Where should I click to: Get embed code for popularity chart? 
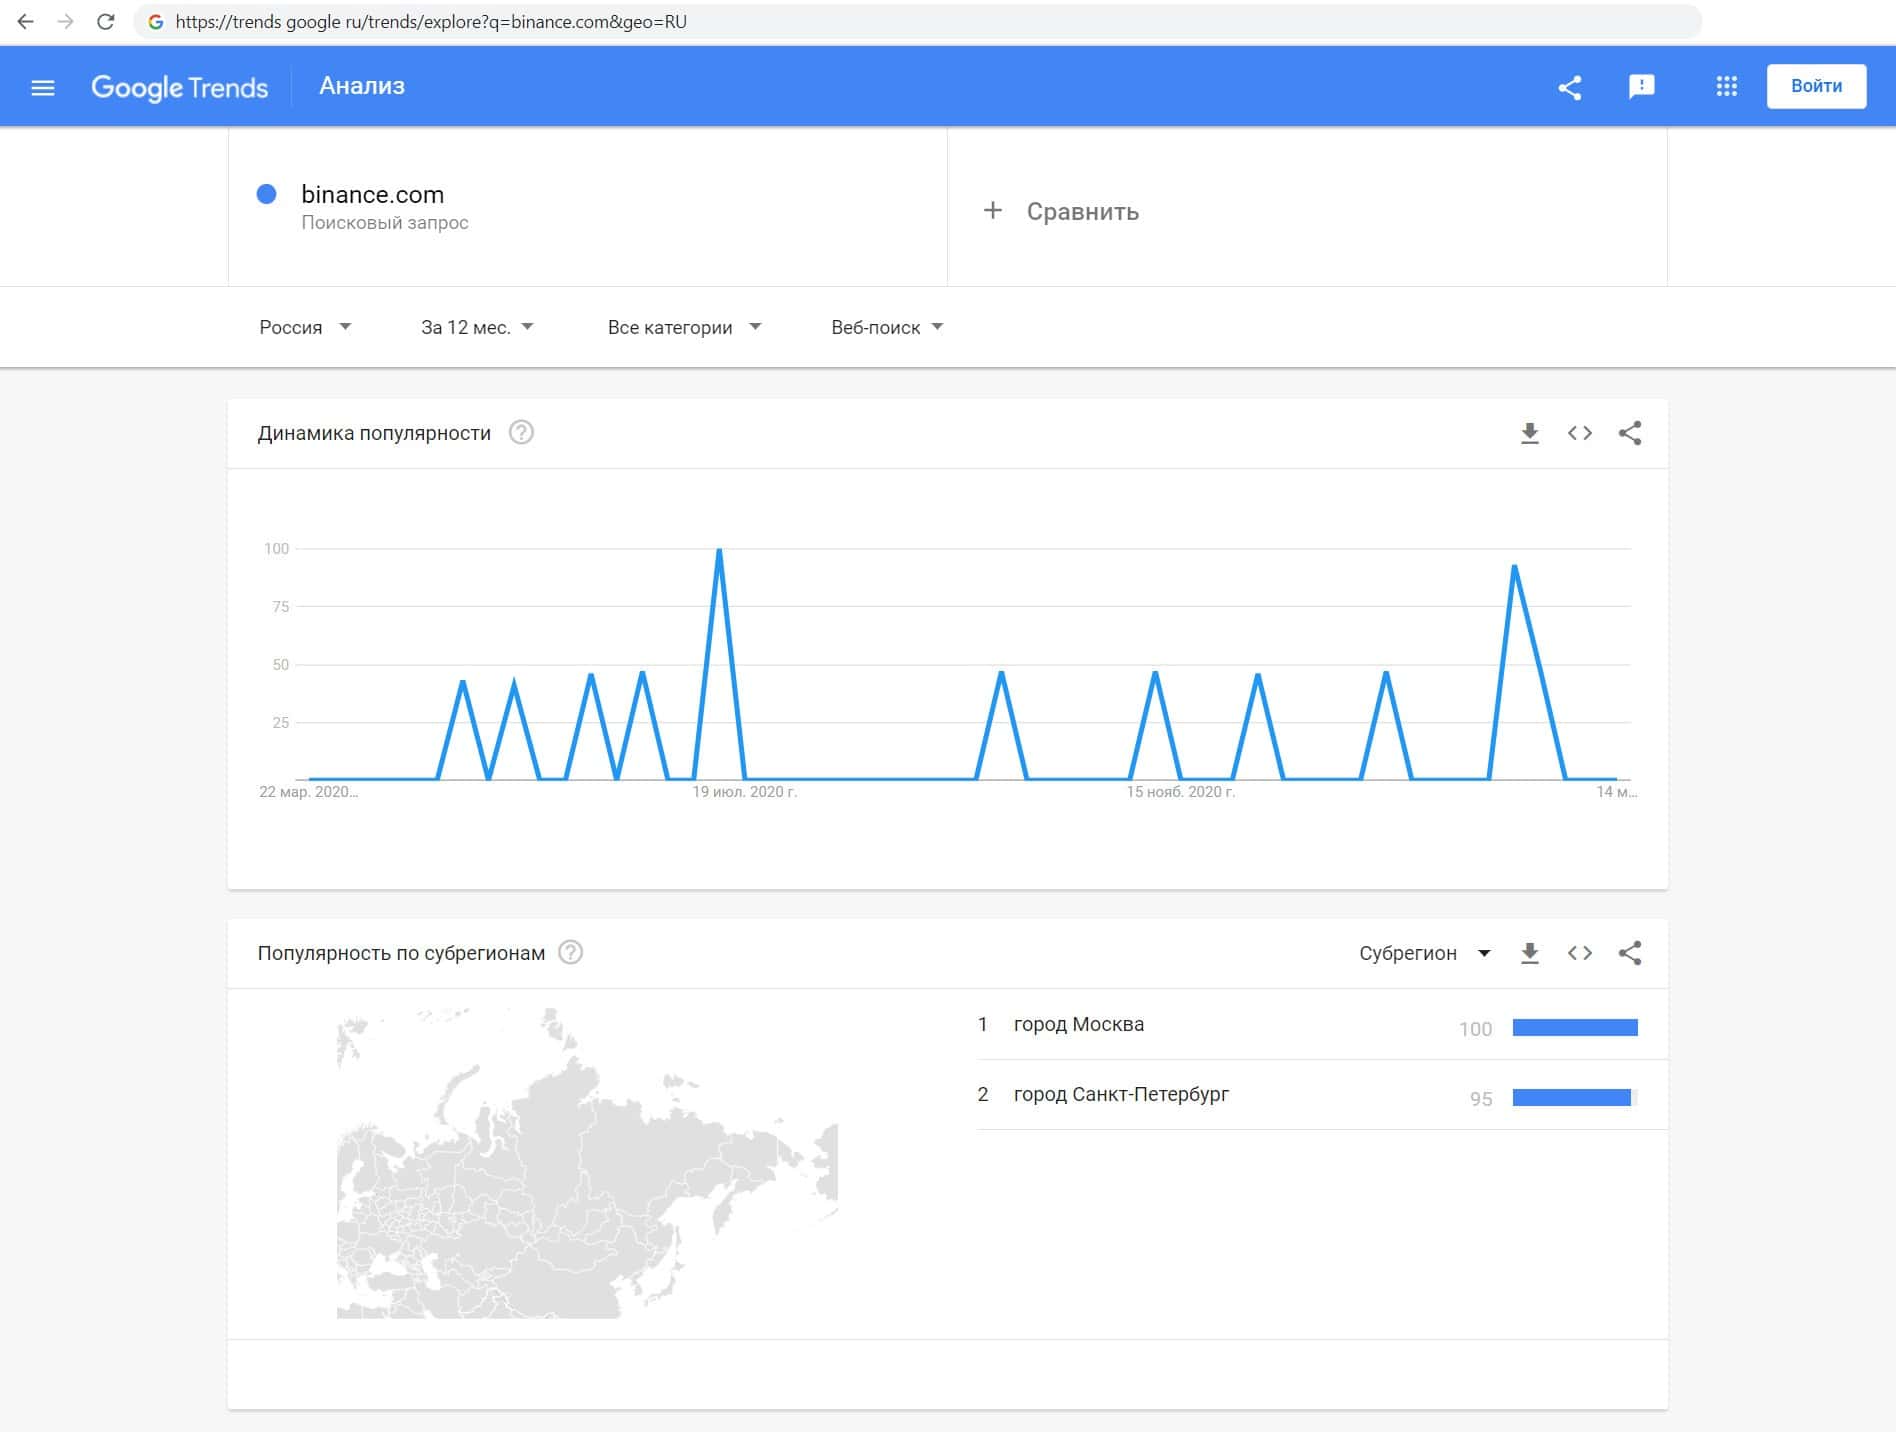click(x=1580, y=433)
